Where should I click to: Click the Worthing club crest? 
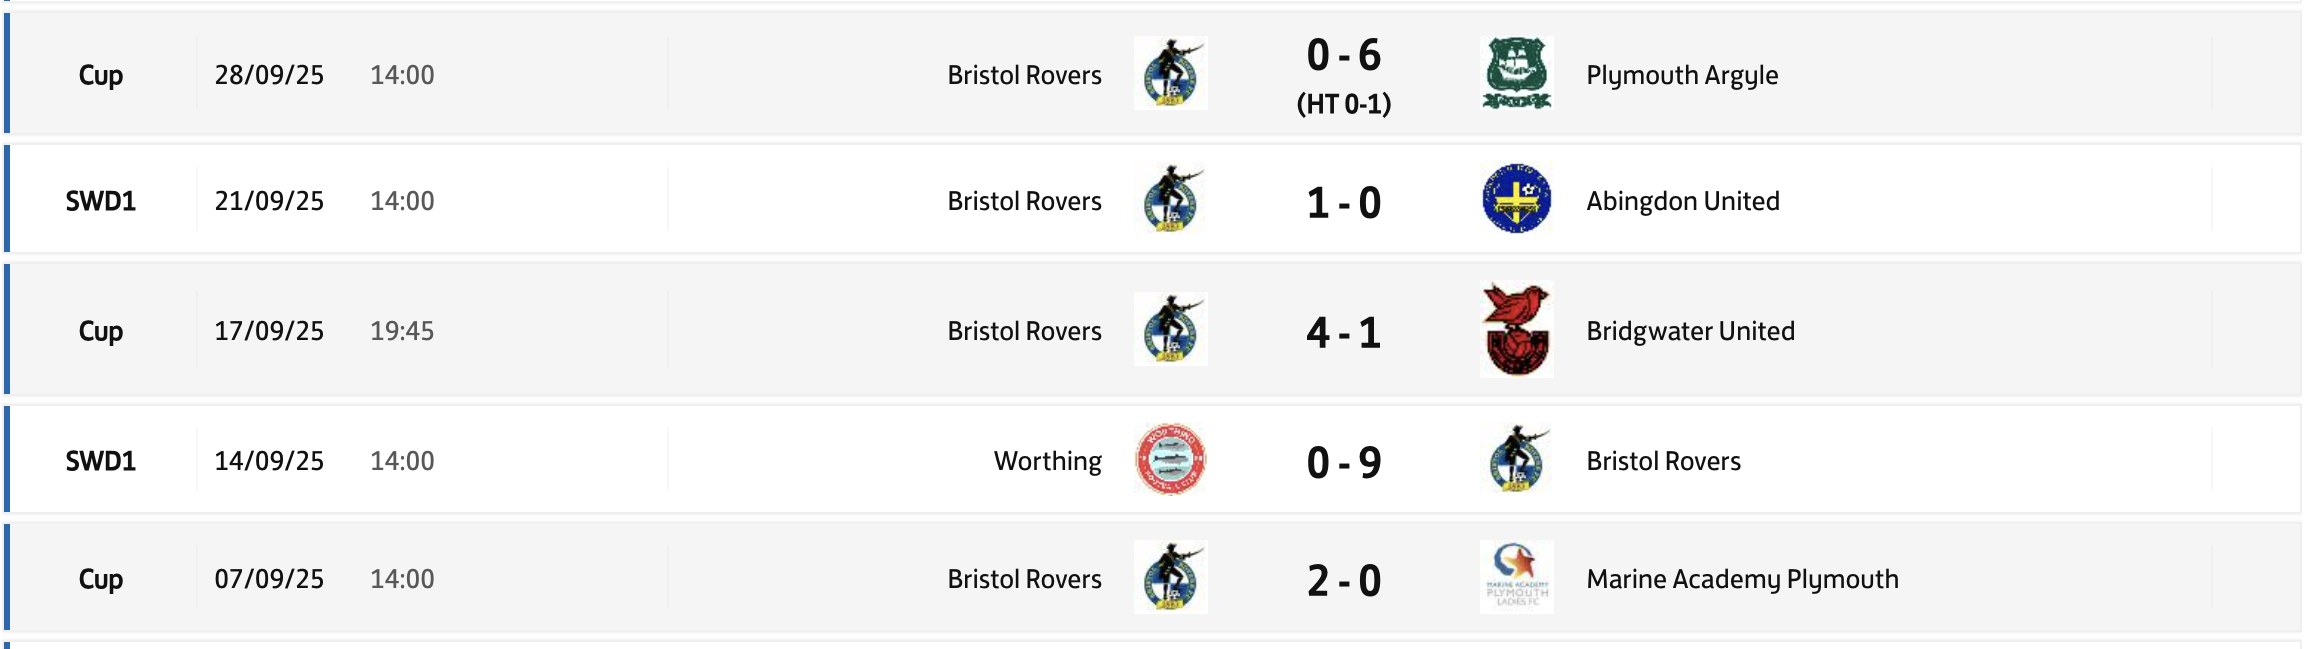1170,459
